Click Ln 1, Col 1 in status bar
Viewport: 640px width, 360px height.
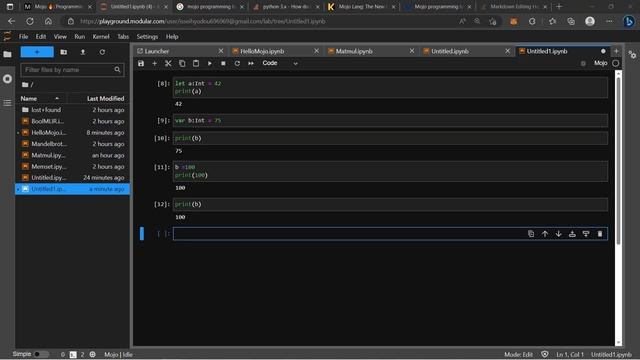pyautogui.click(x=570, y=354)
